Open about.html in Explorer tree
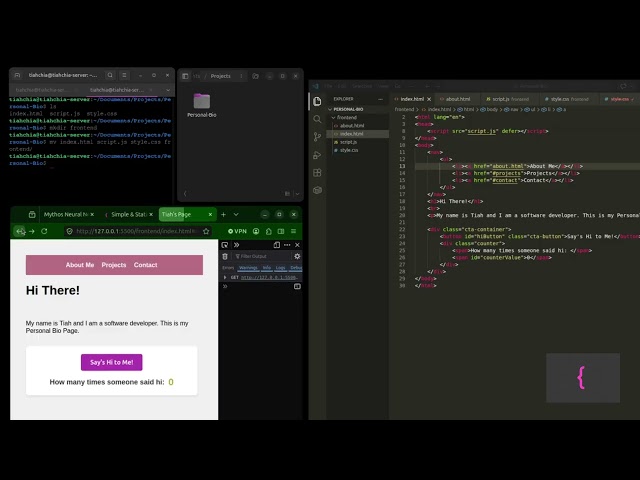This screenshot has height=480, width=640. pyautogui.click(x=352, y=126)
